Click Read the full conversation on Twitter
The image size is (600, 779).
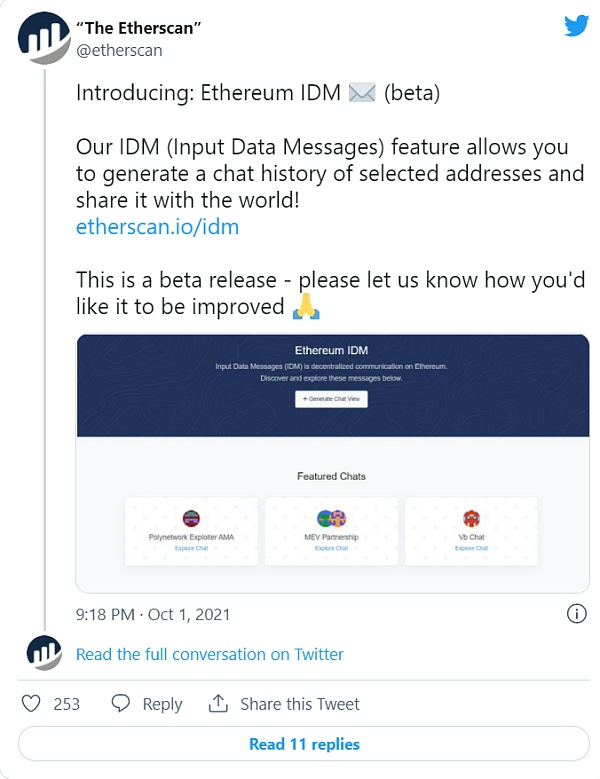pyautogui.click(x=210, y=654)
